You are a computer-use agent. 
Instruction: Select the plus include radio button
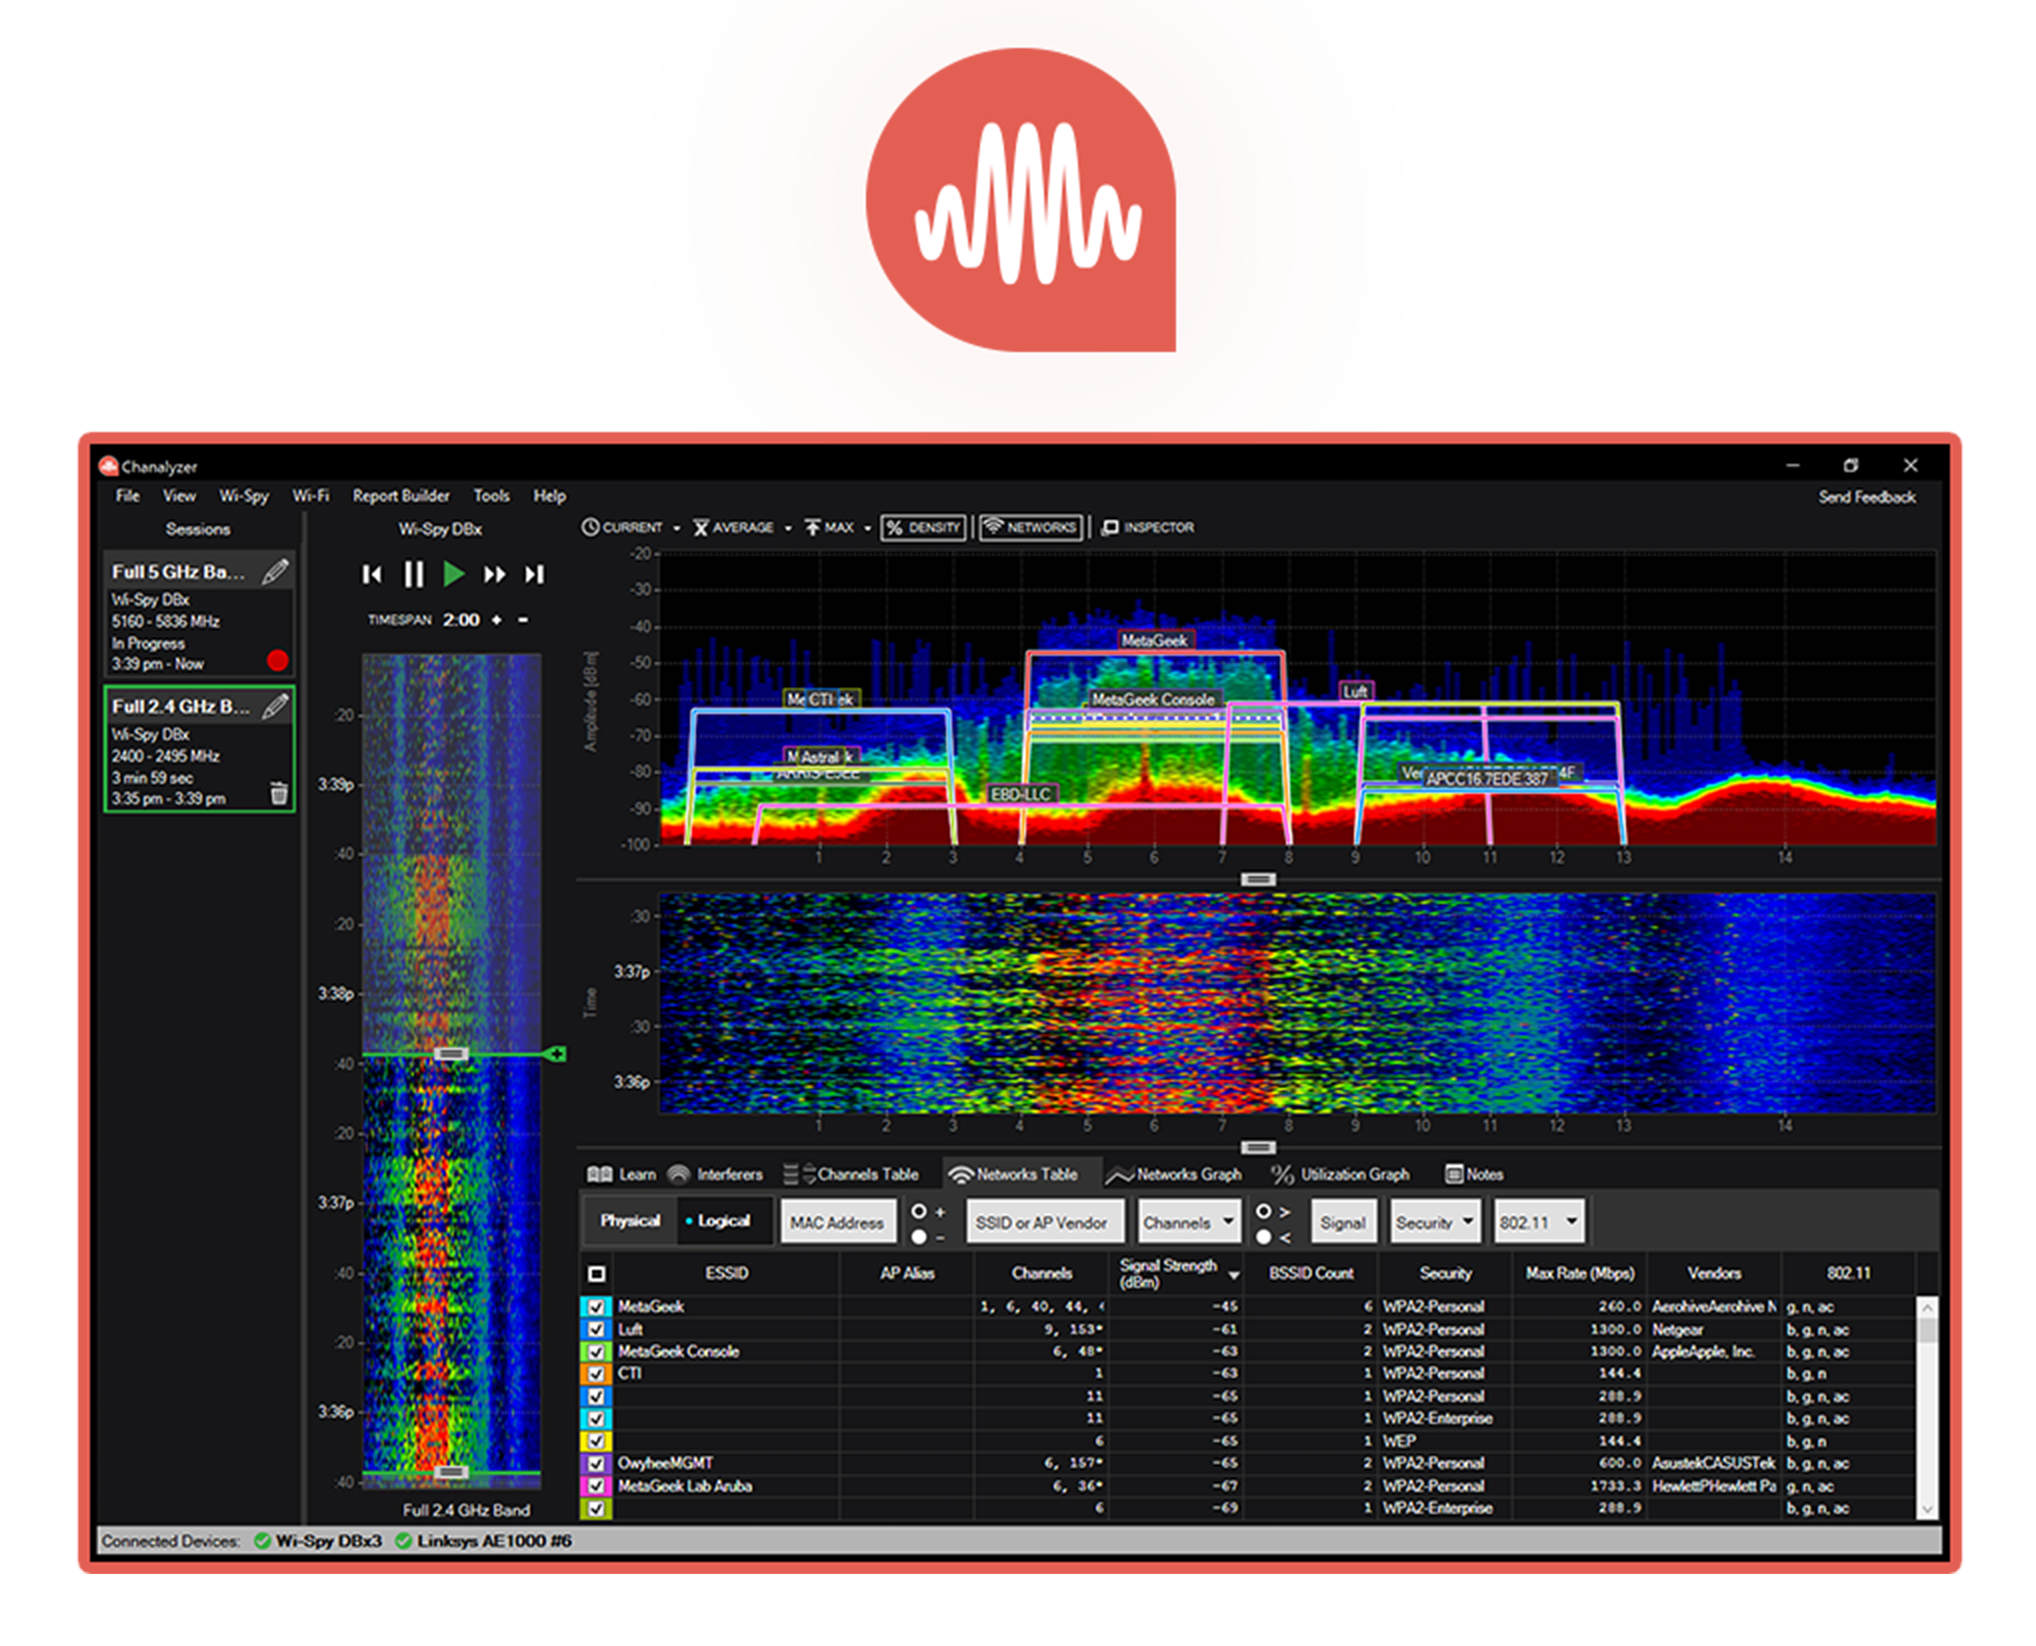pos(918,1211)
